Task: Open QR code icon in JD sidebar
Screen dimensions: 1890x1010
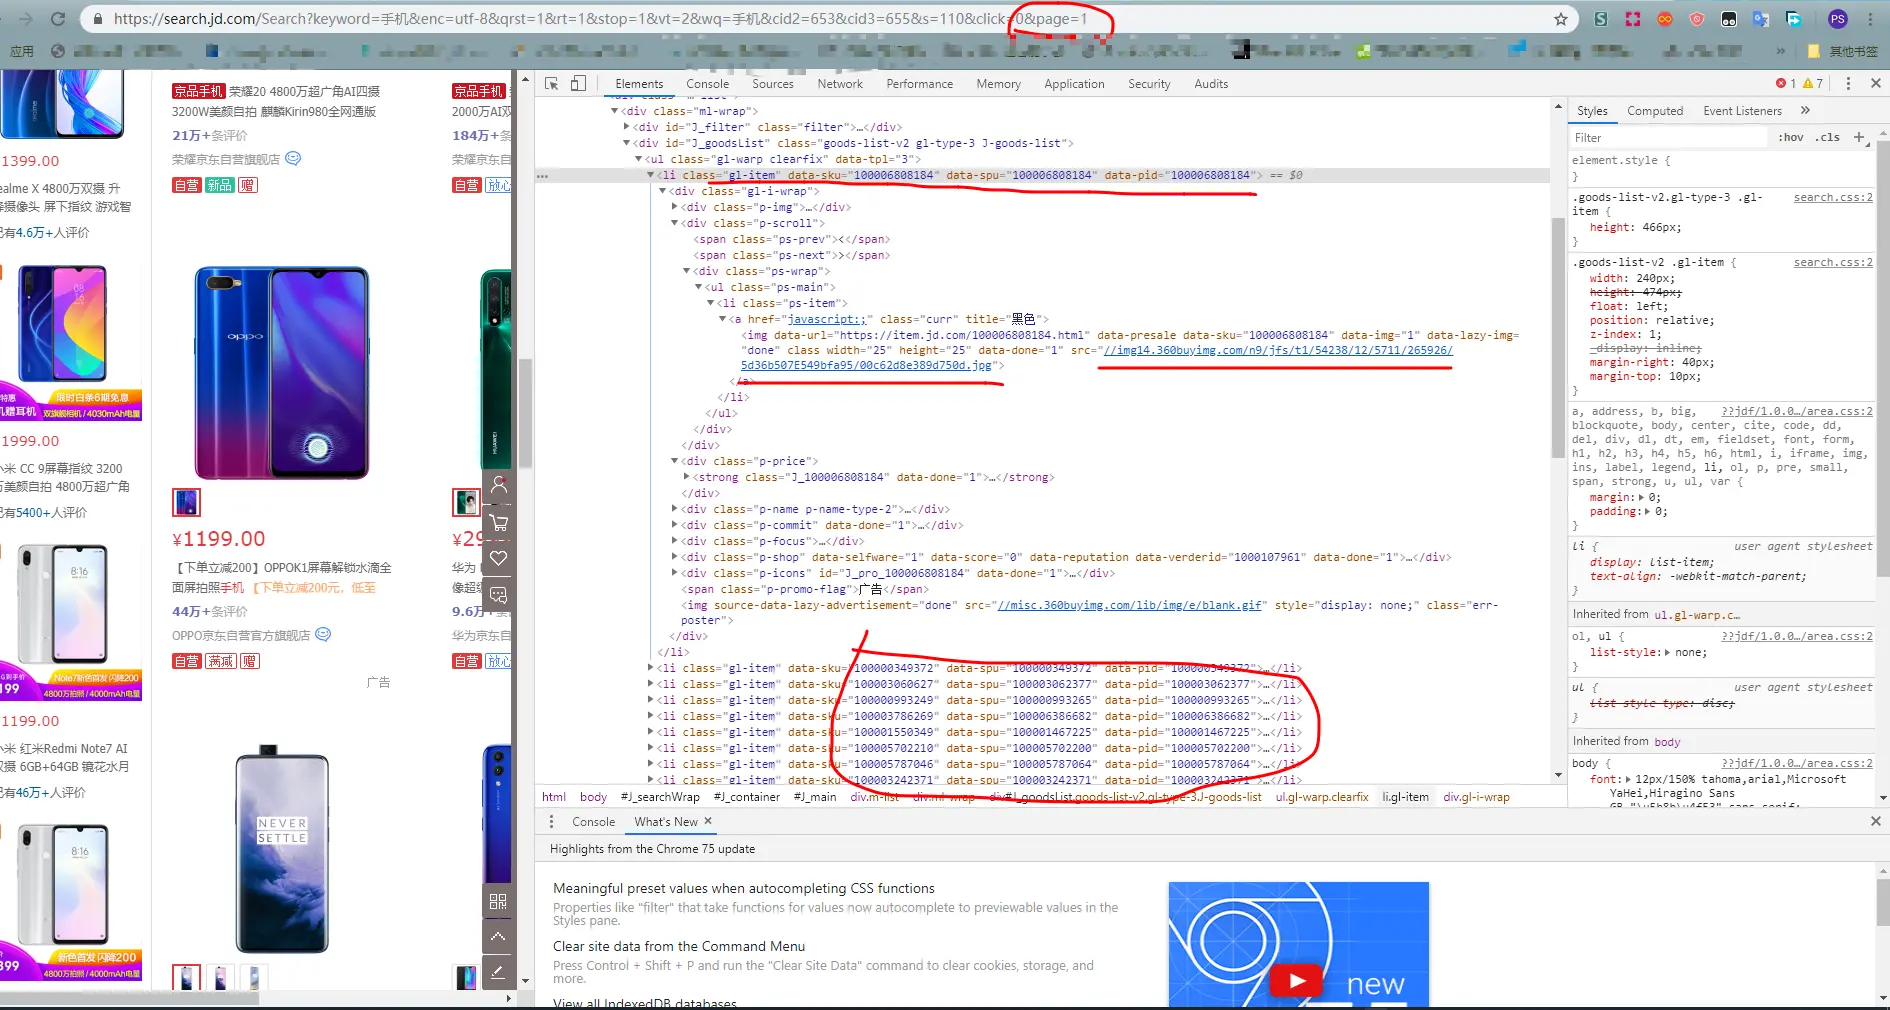Action: 498,901
